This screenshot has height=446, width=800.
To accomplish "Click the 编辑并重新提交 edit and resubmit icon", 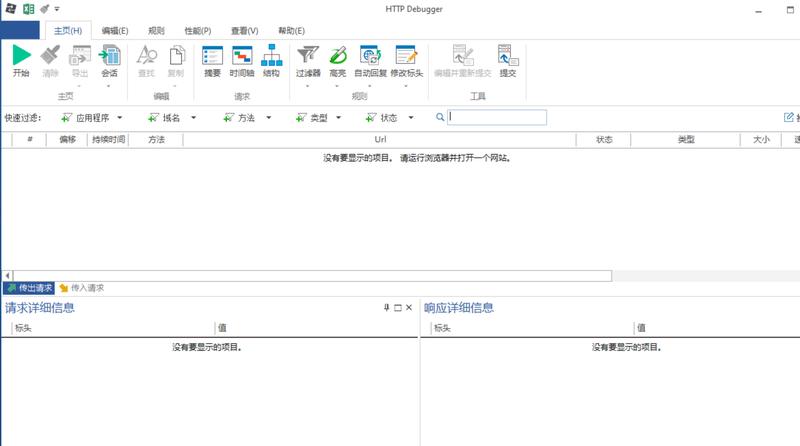I will click(463, 55).
